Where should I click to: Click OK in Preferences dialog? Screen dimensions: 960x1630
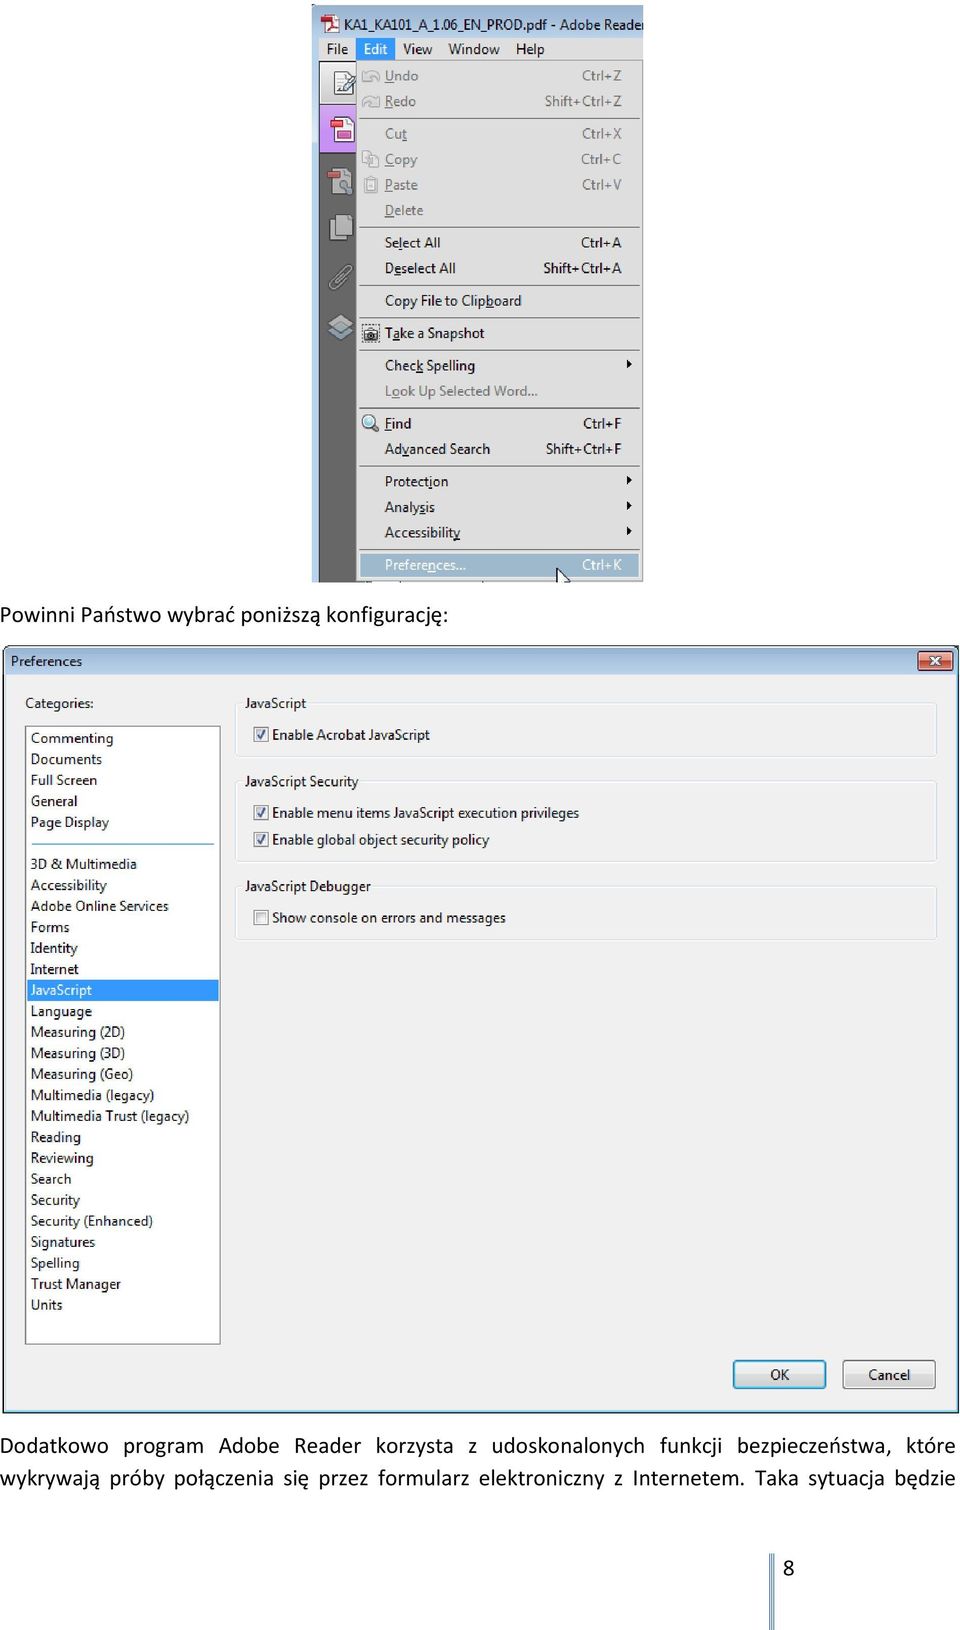[x=779, y=1375]
